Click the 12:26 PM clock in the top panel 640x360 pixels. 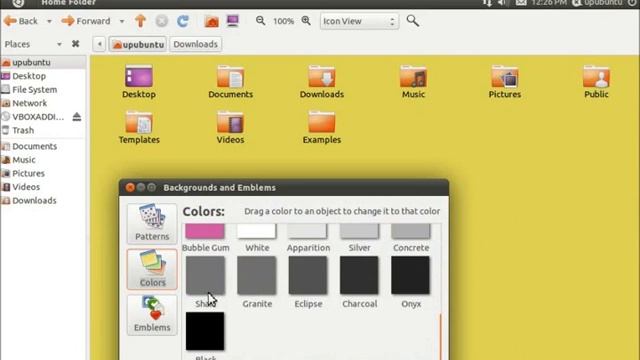pos(549,3)
